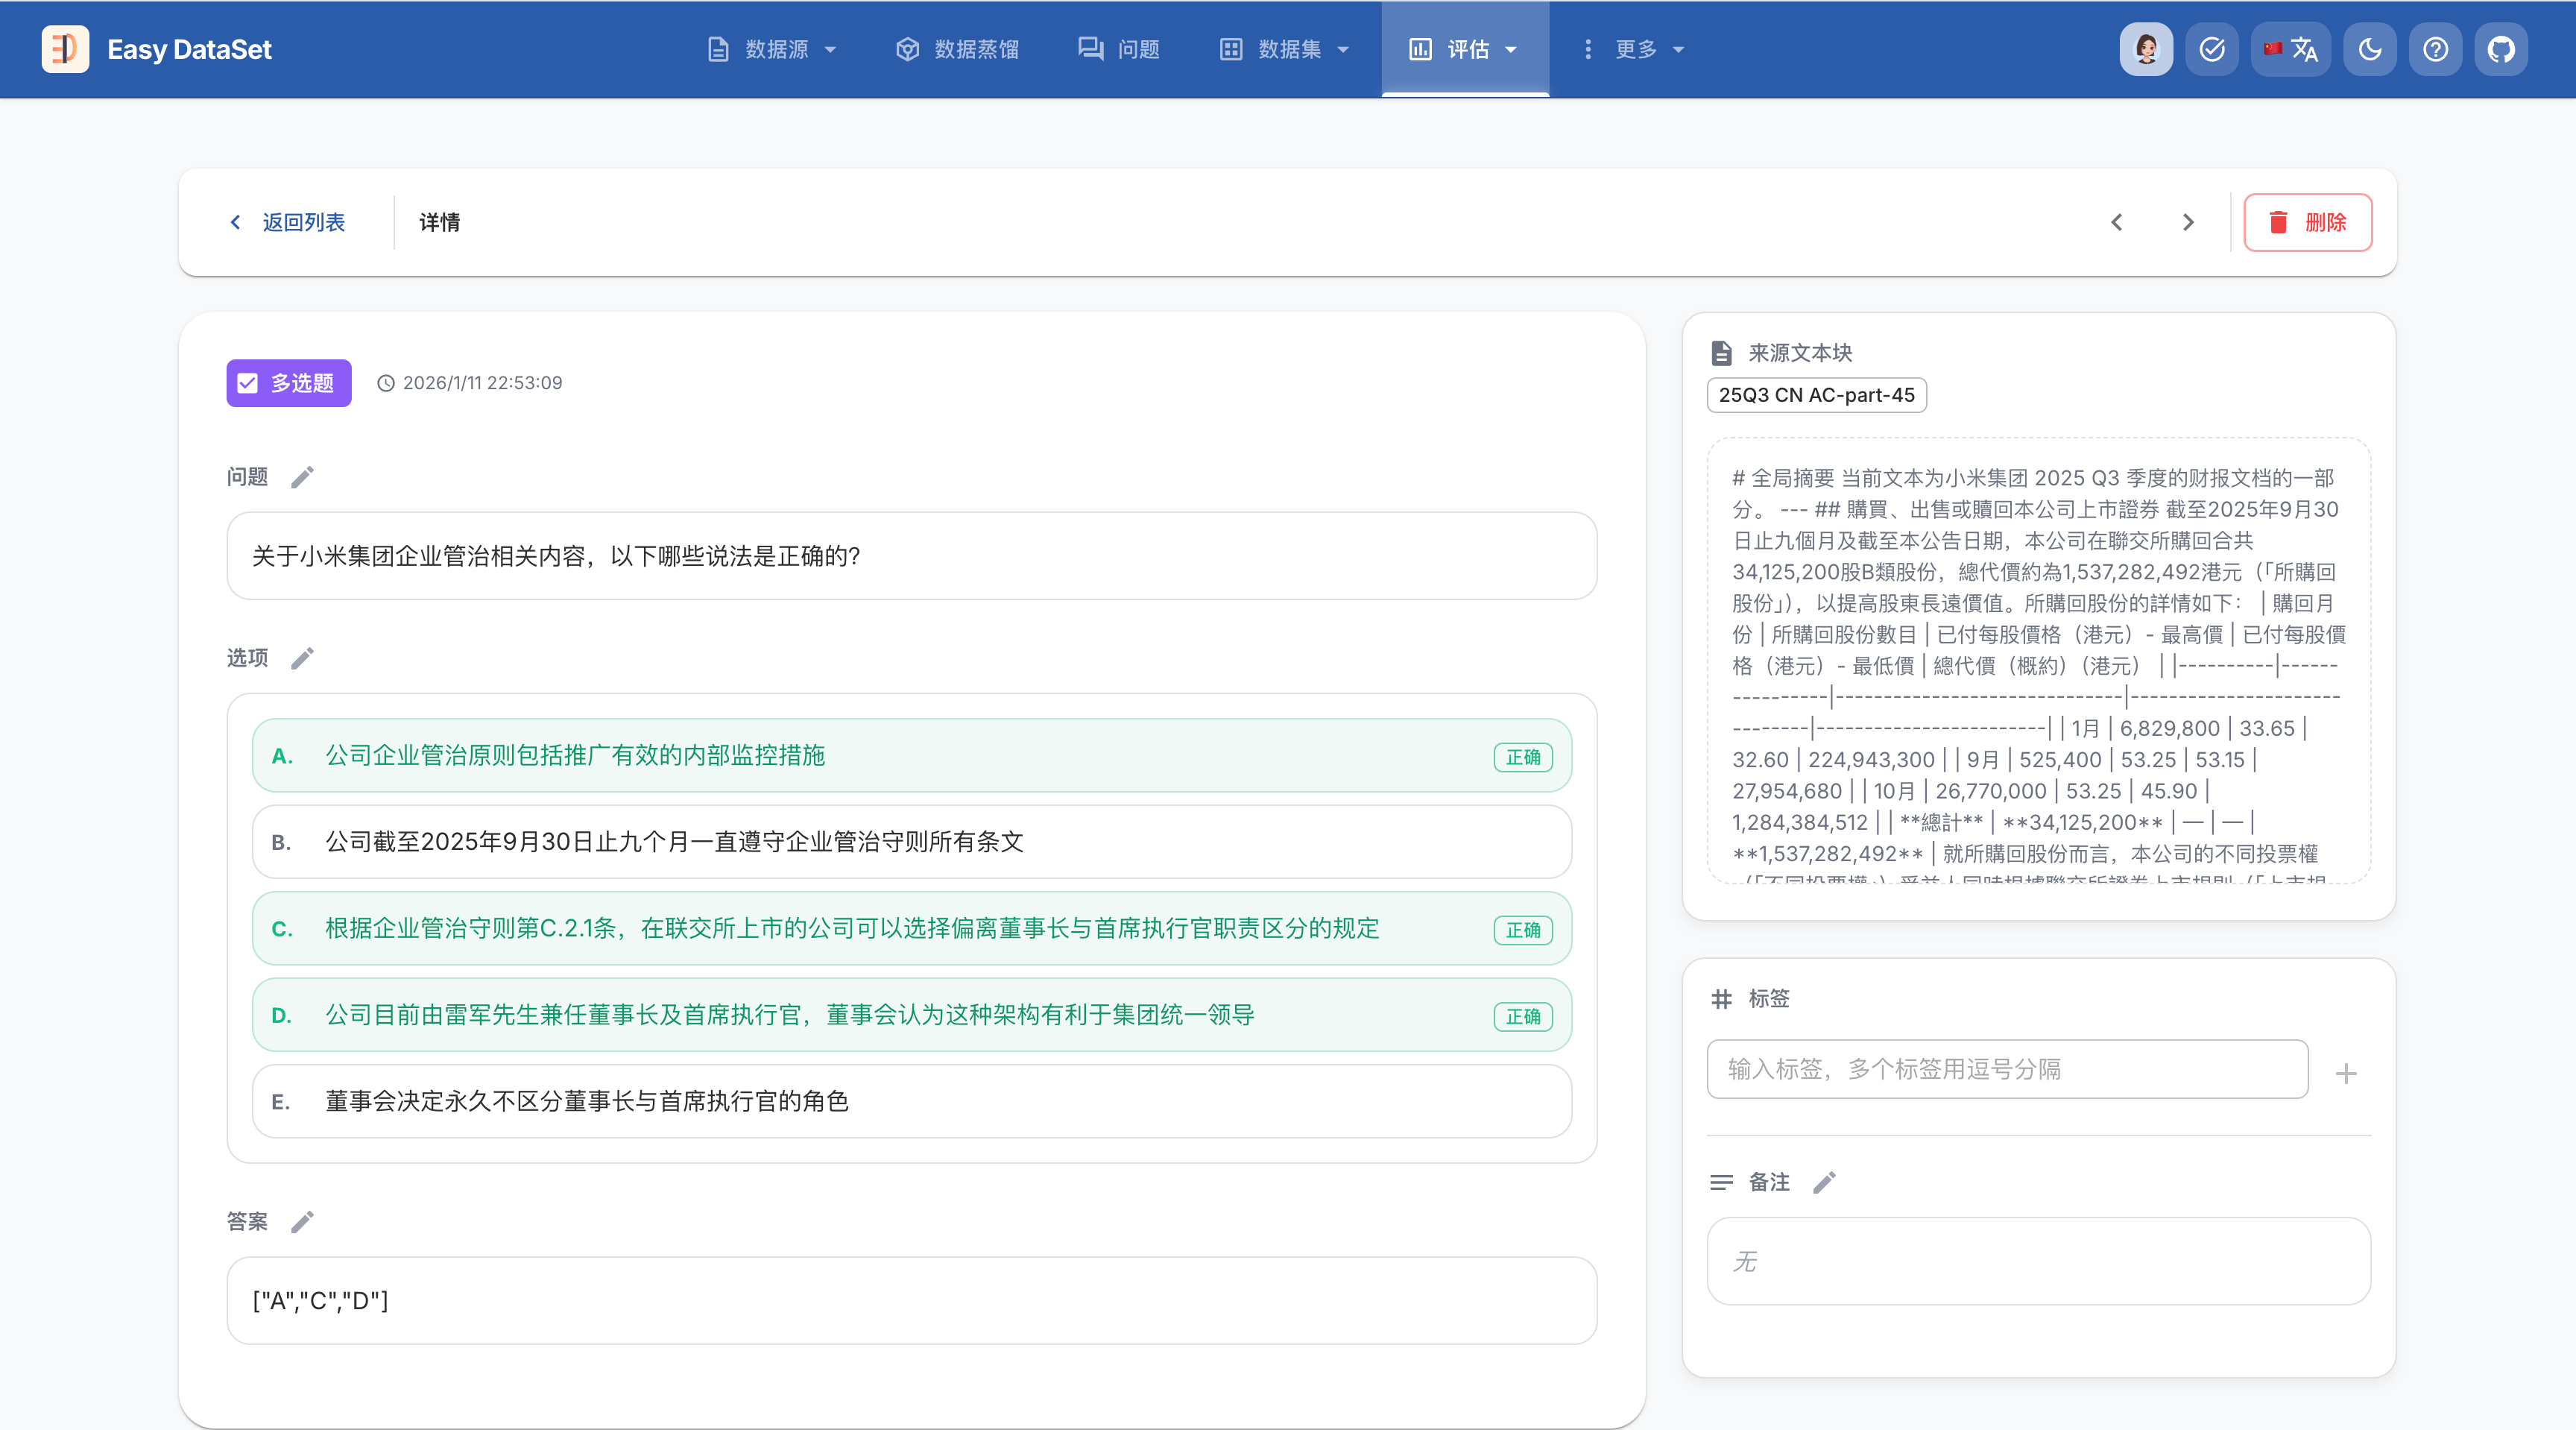Edit the question with pencil icon

(302, 477)
